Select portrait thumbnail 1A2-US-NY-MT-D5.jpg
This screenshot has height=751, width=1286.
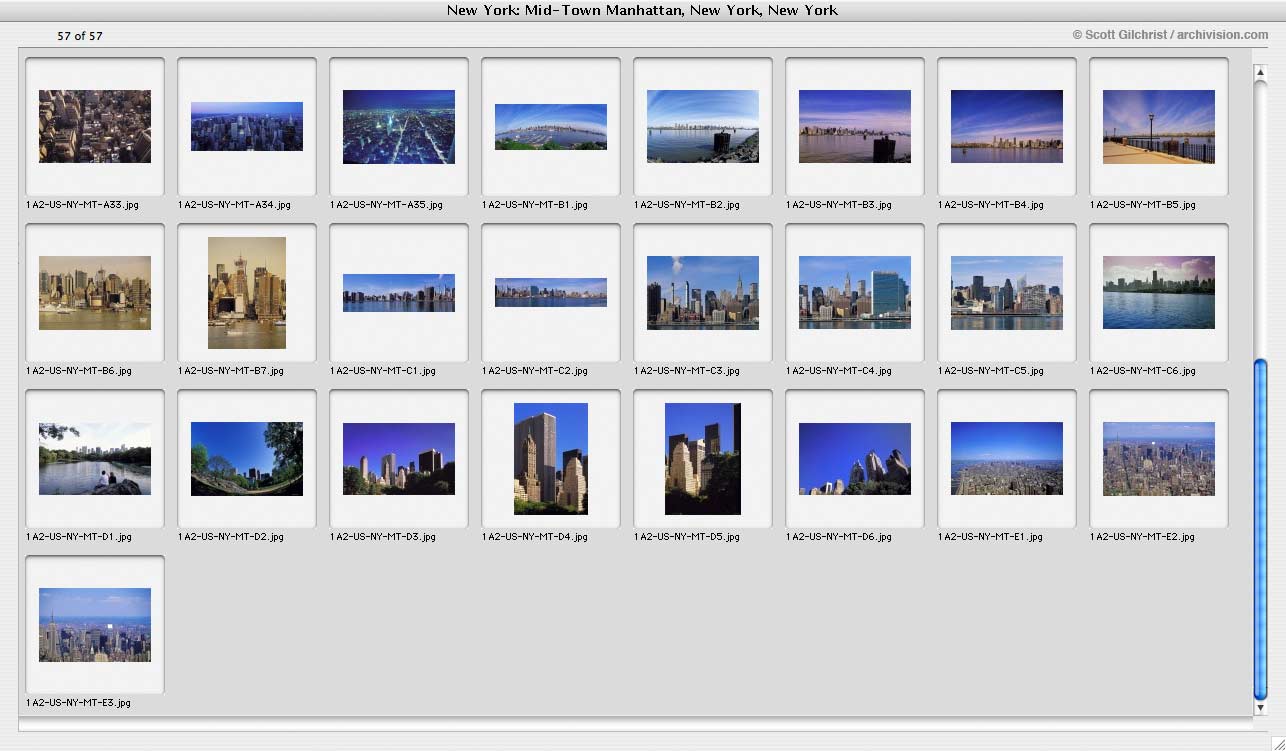(703, 459)
